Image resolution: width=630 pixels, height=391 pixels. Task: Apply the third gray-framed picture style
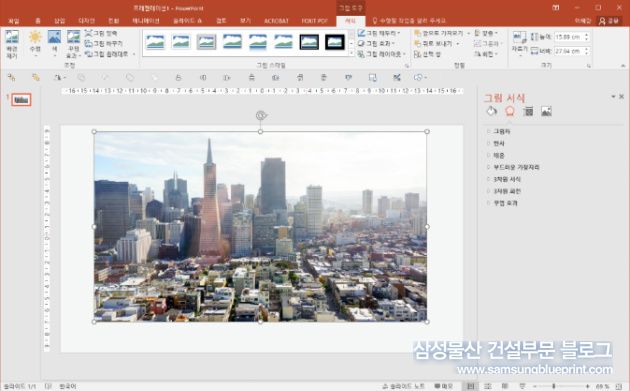pyautogui.click(x=207, y=42)
